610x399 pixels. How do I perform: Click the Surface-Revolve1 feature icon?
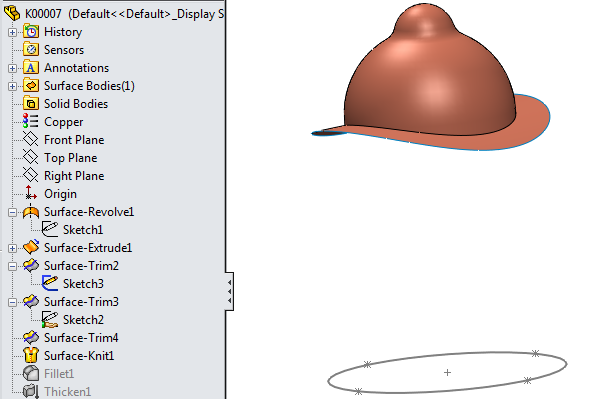[x=31, y=212]
